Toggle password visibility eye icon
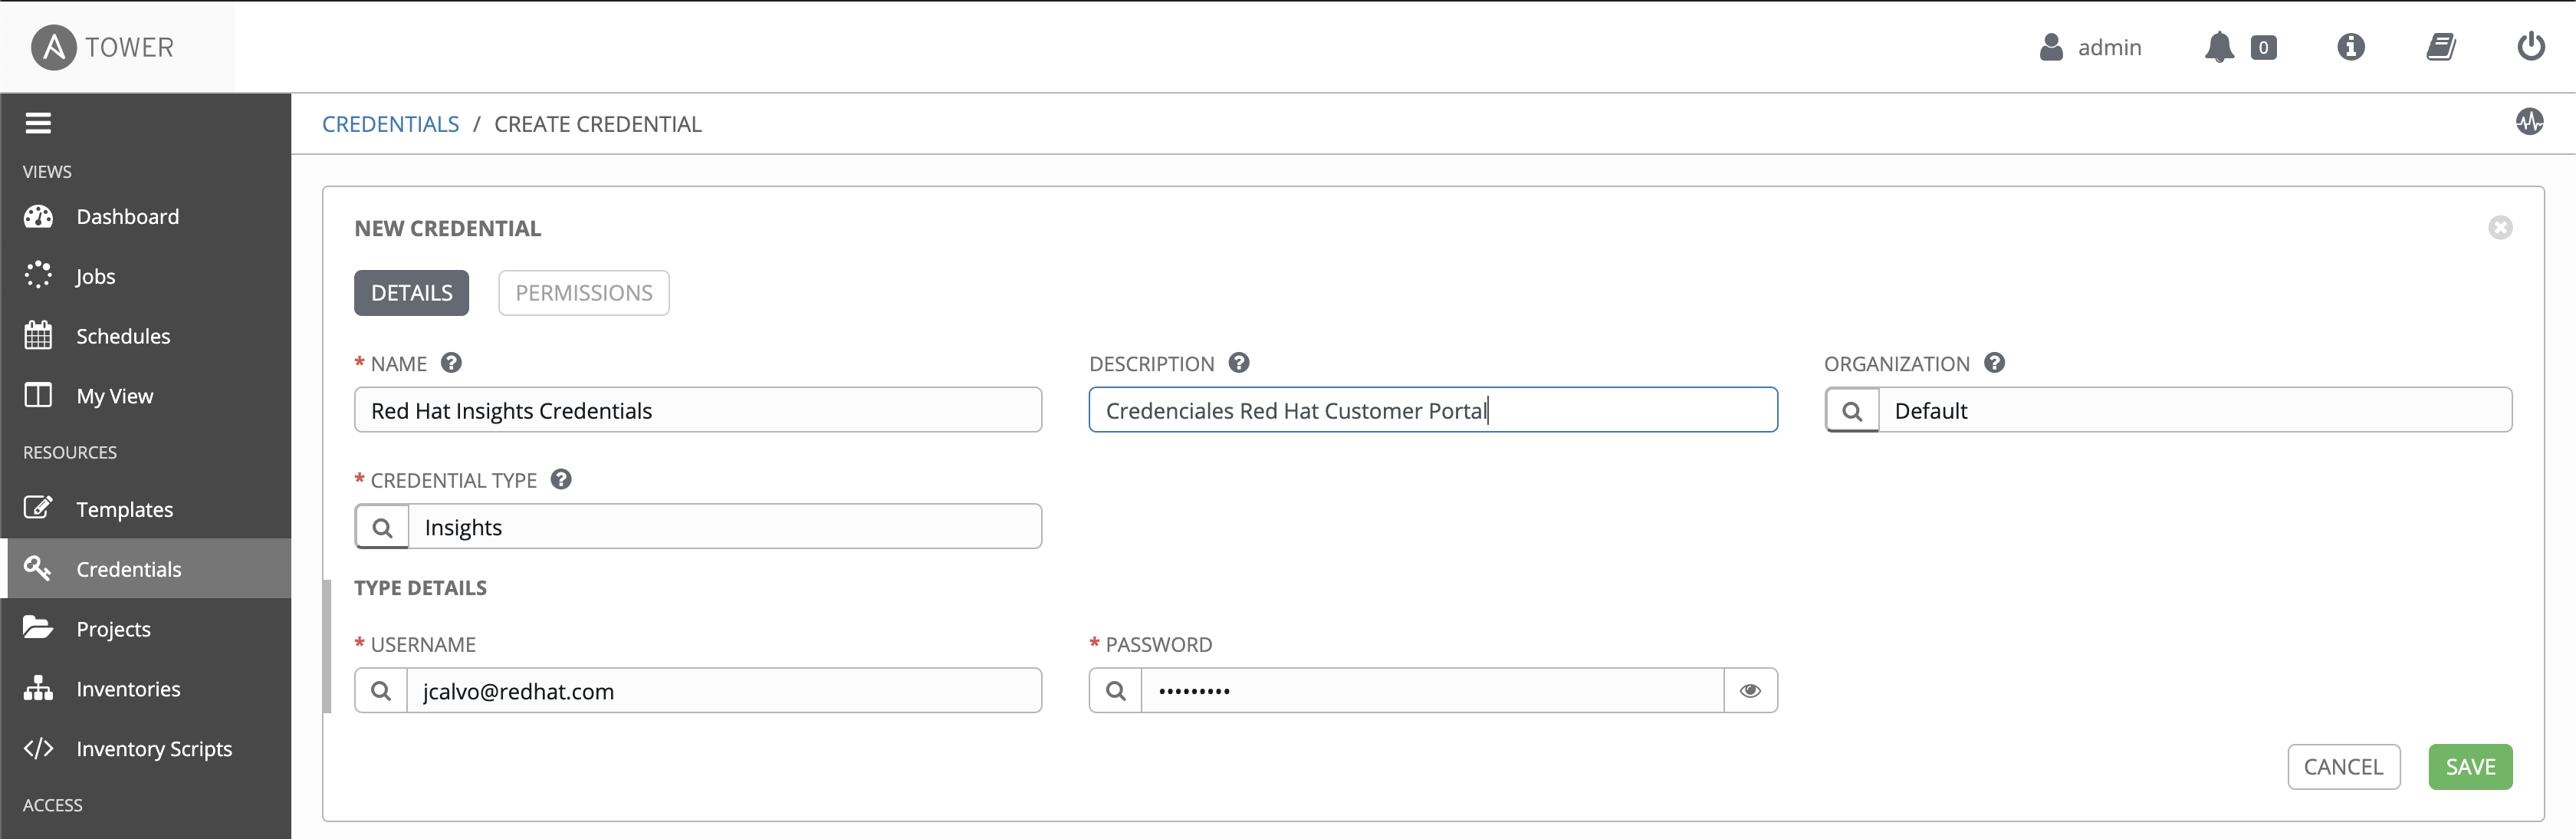The height and width of the screenshot is (839, 2576). (x=1750, y=691)
